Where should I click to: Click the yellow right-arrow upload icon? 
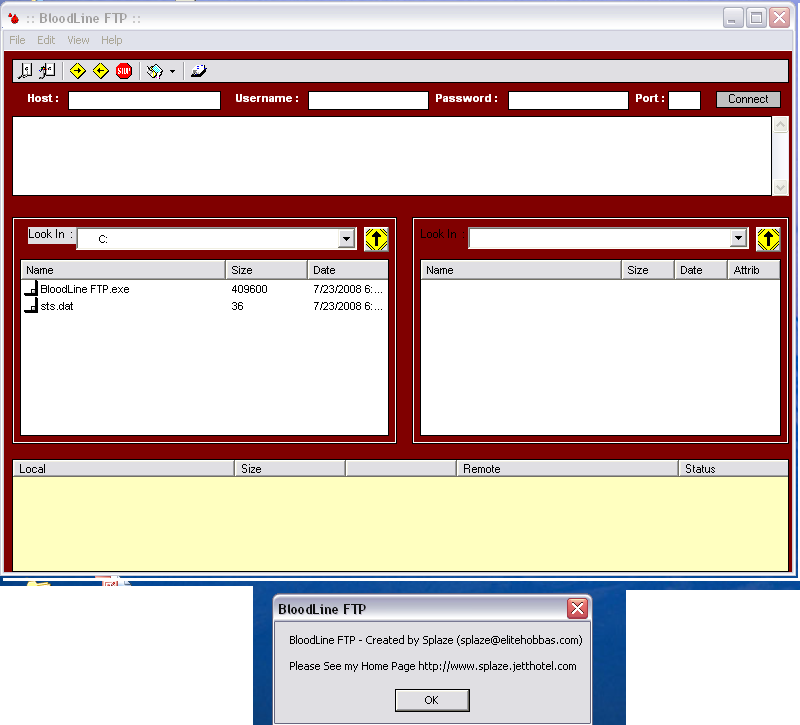coord(78,71)
